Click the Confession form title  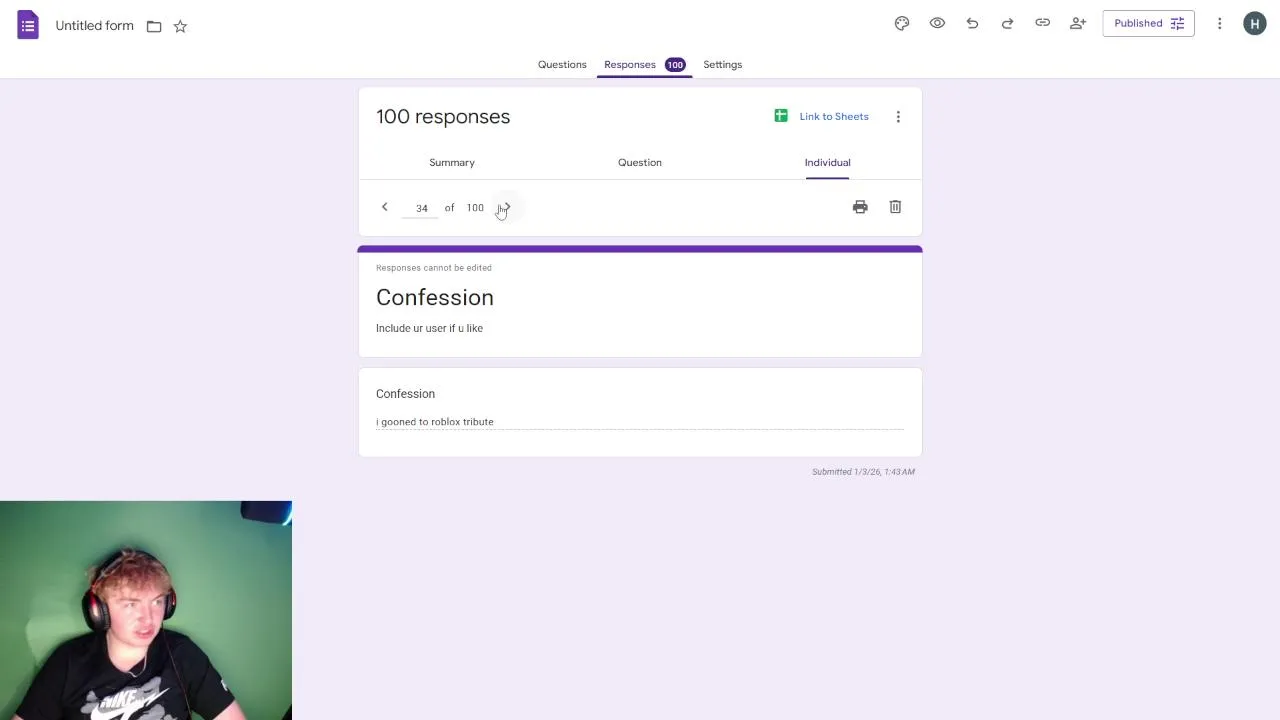tap(435, 297)
